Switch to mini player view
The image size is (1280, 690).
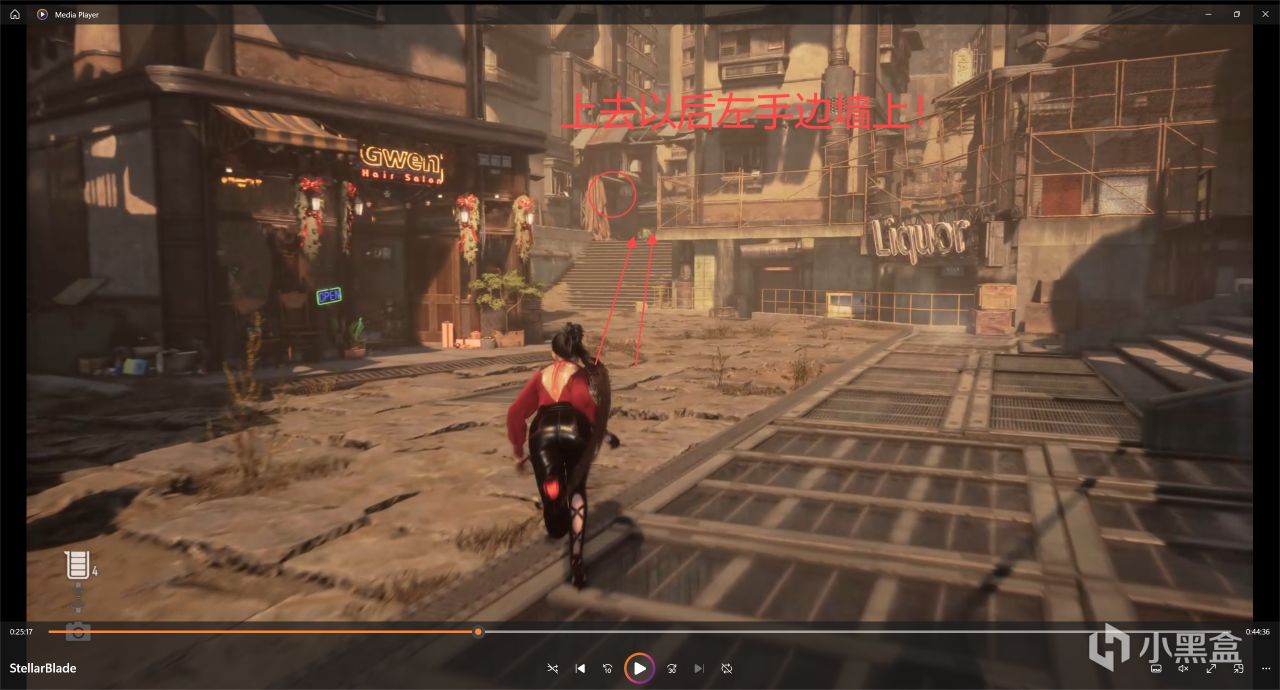click(1238, 668)
